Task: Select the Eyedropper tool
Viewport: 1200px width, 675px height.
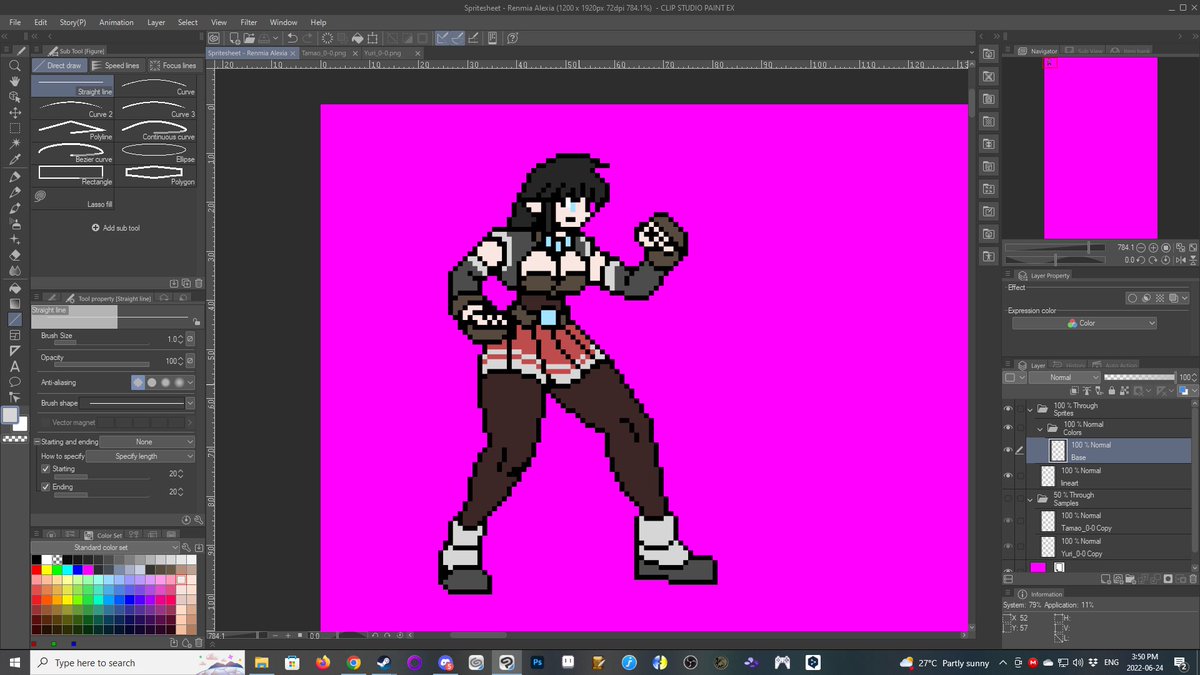Action: [x=15, y=160]
